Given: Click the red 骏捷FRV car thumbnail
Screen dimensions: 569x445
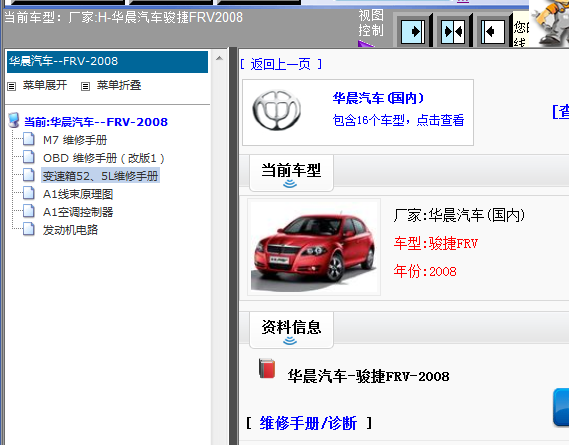Looking at the screenshot, I should point(314,247).
